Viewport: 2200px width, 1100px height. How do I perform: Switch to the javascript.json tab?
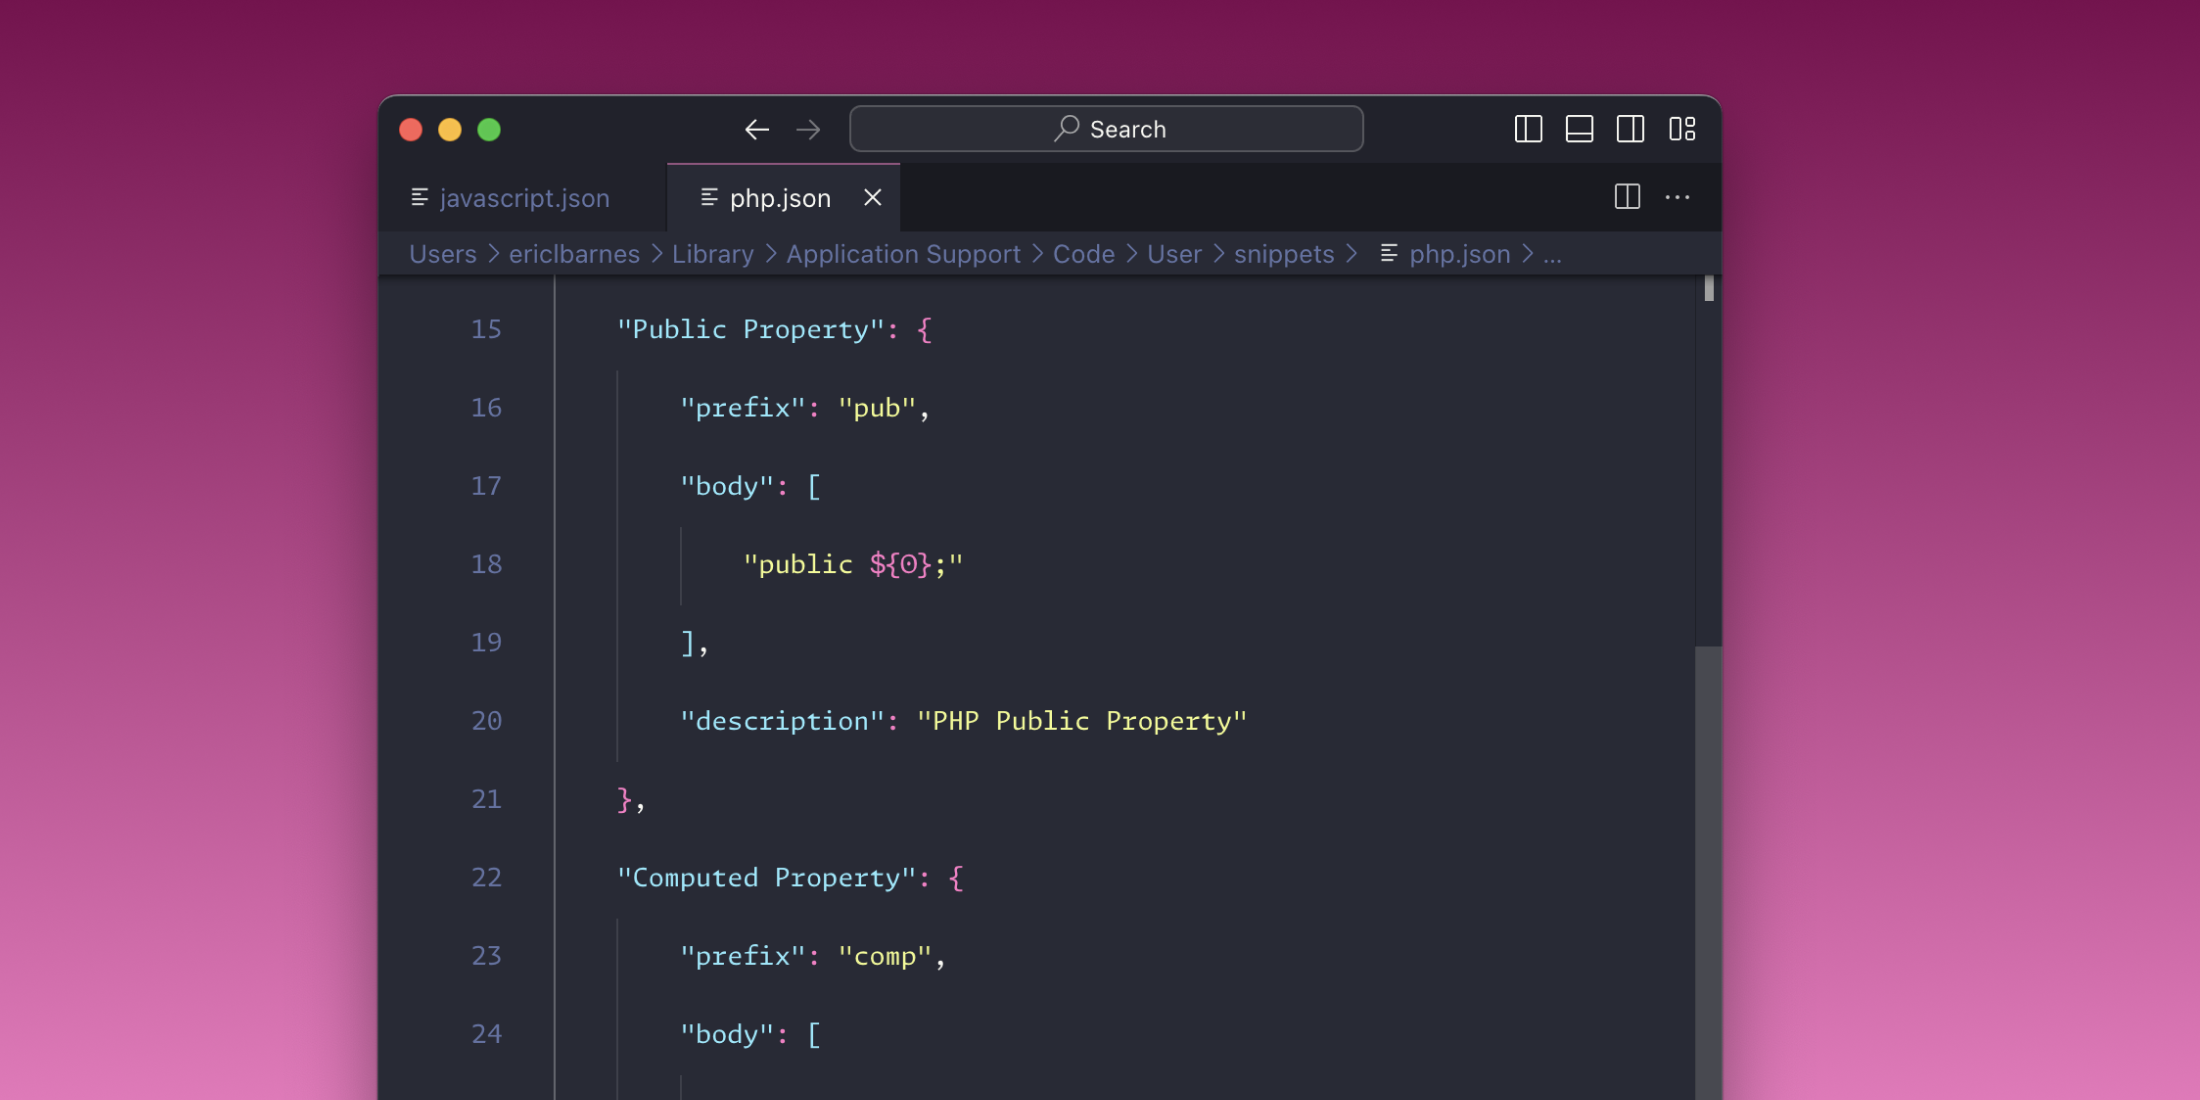[524, 197]
